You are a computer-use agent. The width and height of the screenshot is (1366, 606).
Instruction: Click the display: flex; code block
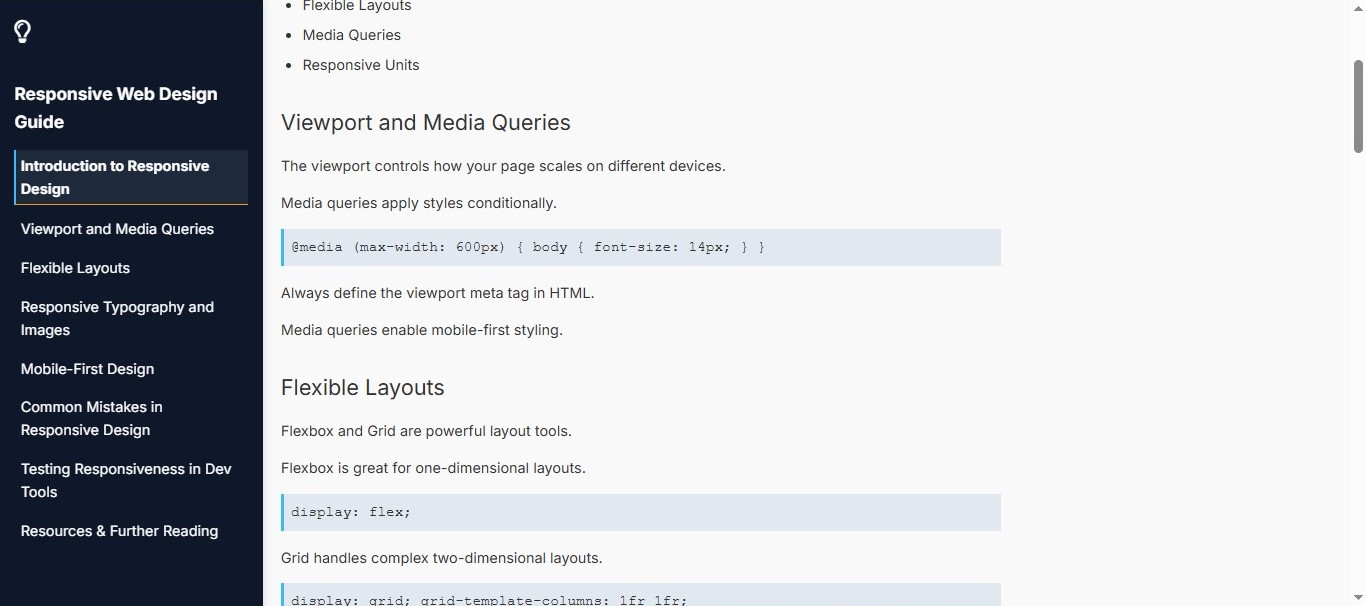641,512
